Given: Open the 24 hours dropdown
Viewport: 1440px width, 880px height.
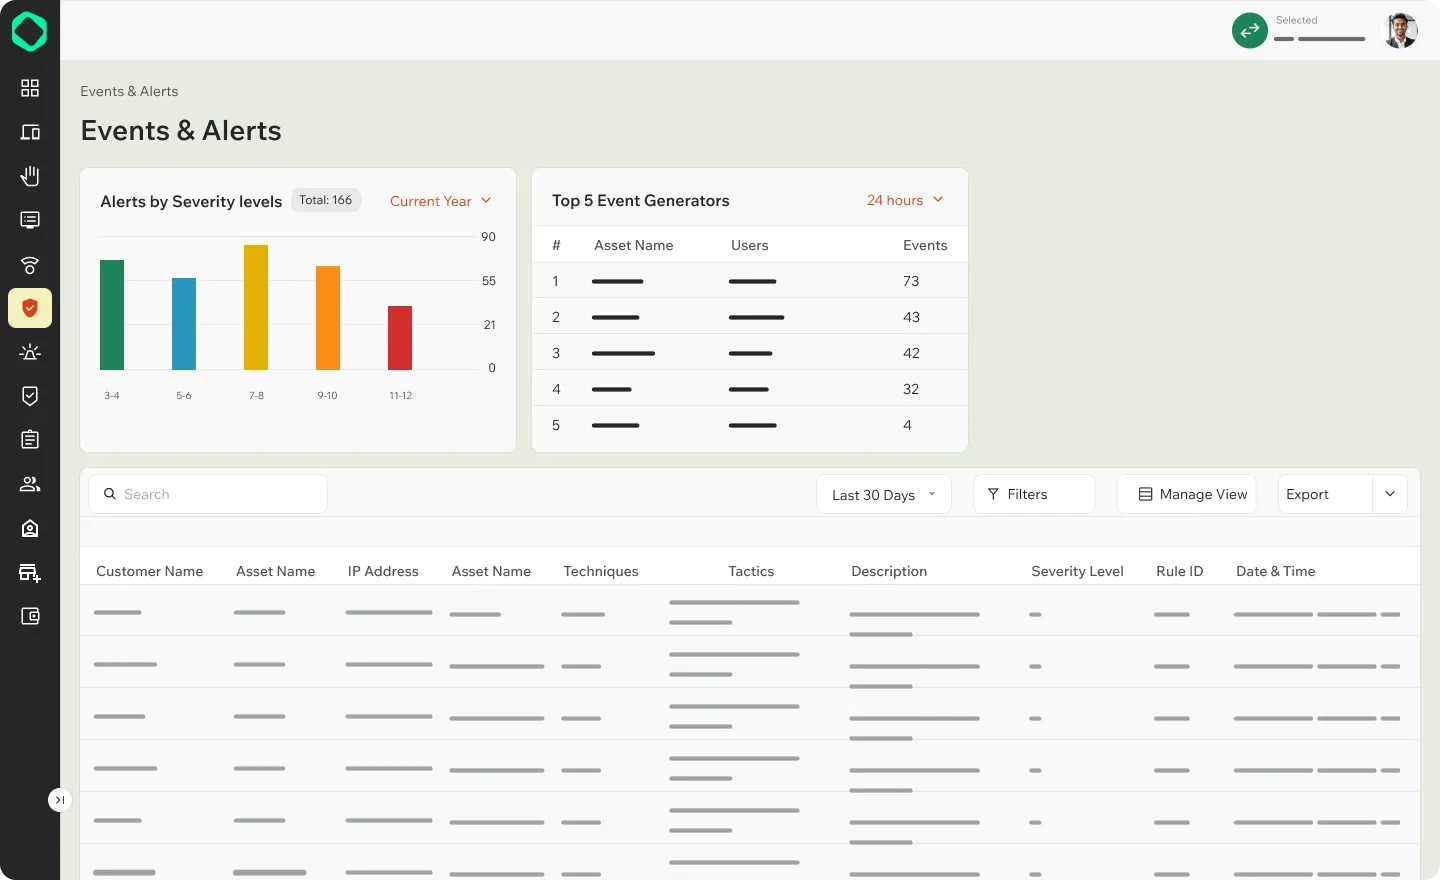Looking at the screenshot, I should (x=905, y=200).
